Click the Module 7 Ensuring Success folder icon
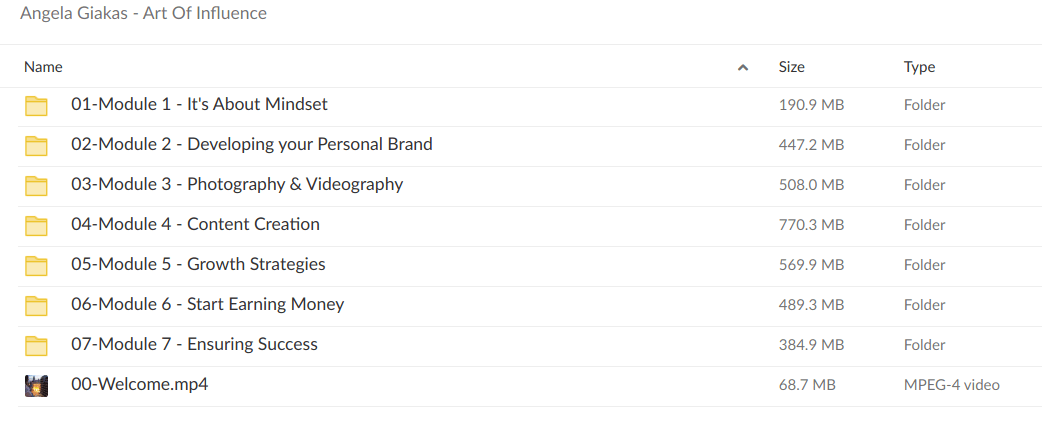 click(x=37, y=345)
